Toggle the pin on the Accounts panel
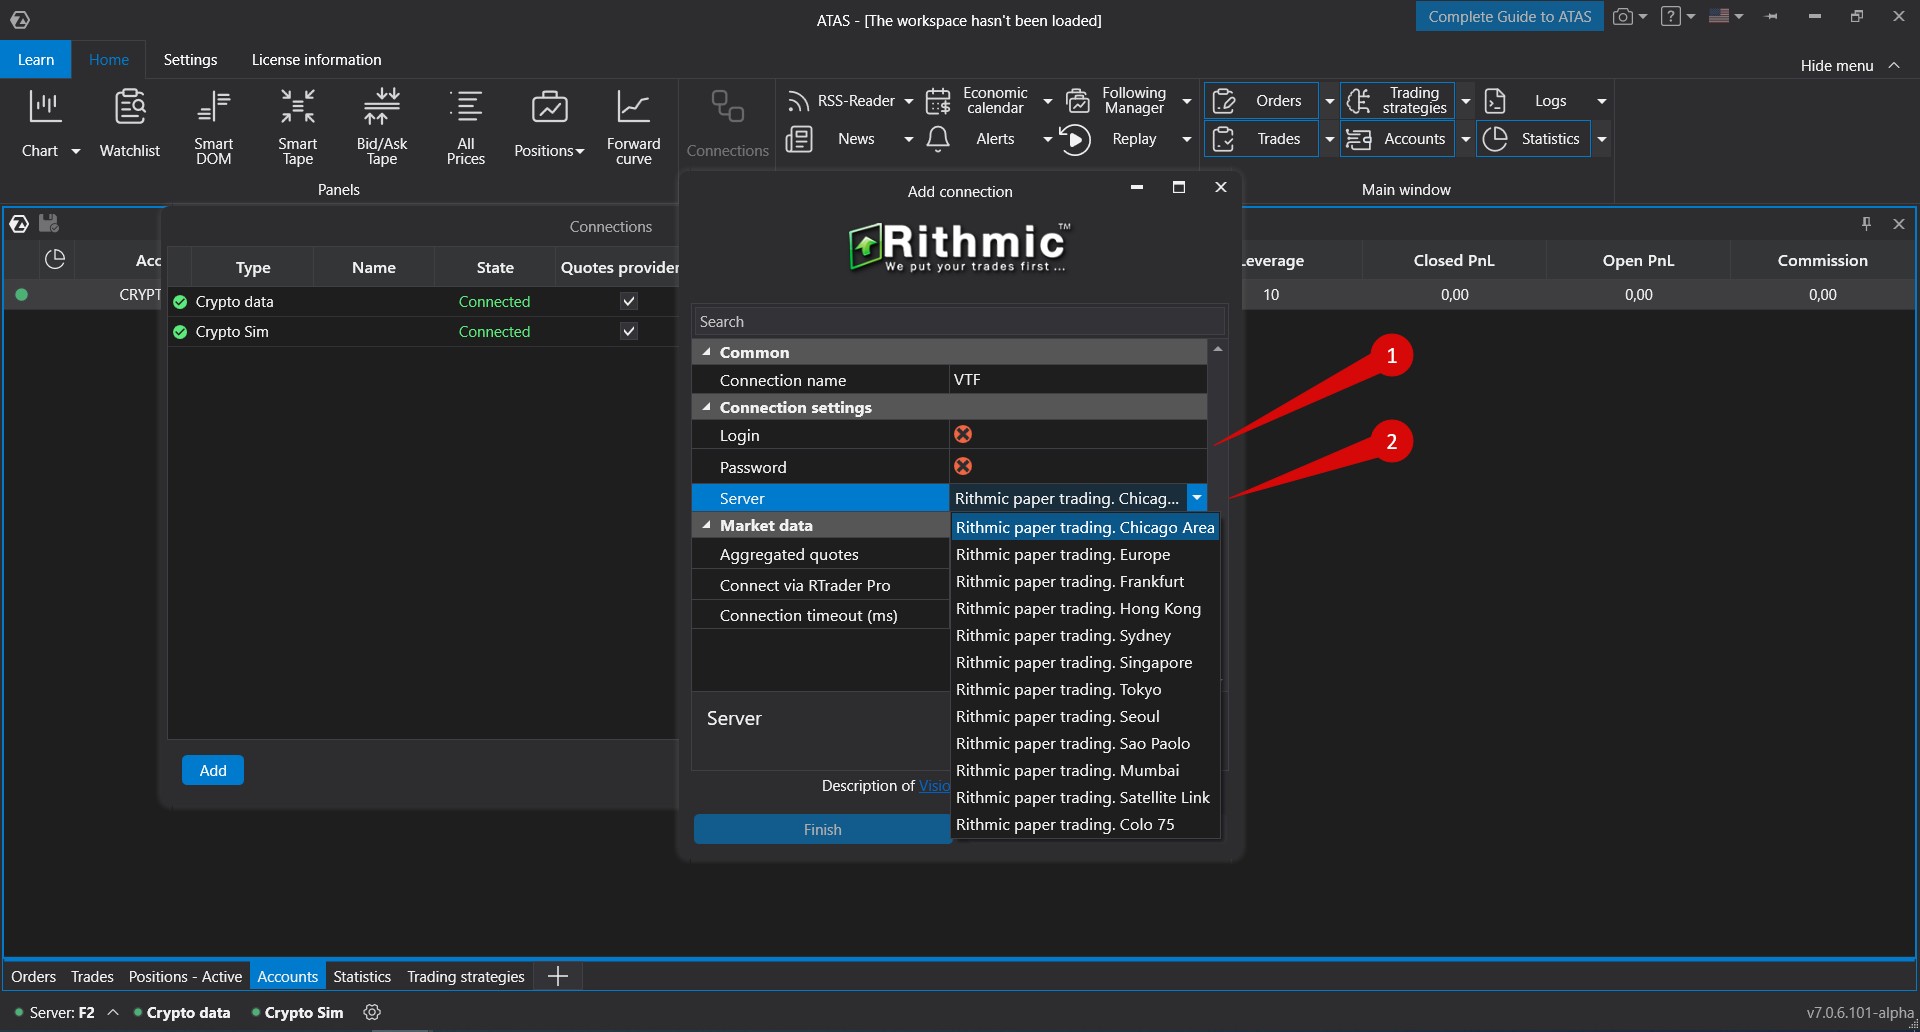The height and width of the screenshot is (1032, 1920). click(1866, 223)
